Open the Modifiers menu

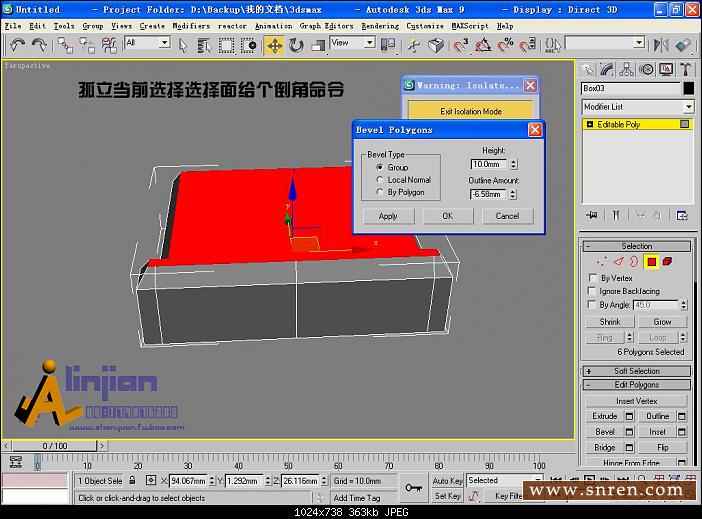191,26
